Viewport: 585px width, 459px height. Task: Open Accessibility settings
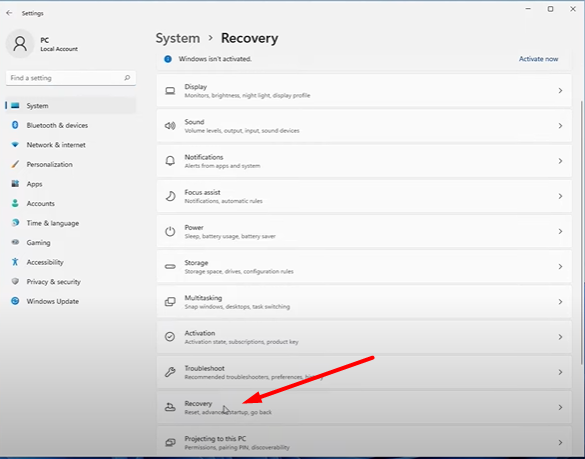click(71, 262)
